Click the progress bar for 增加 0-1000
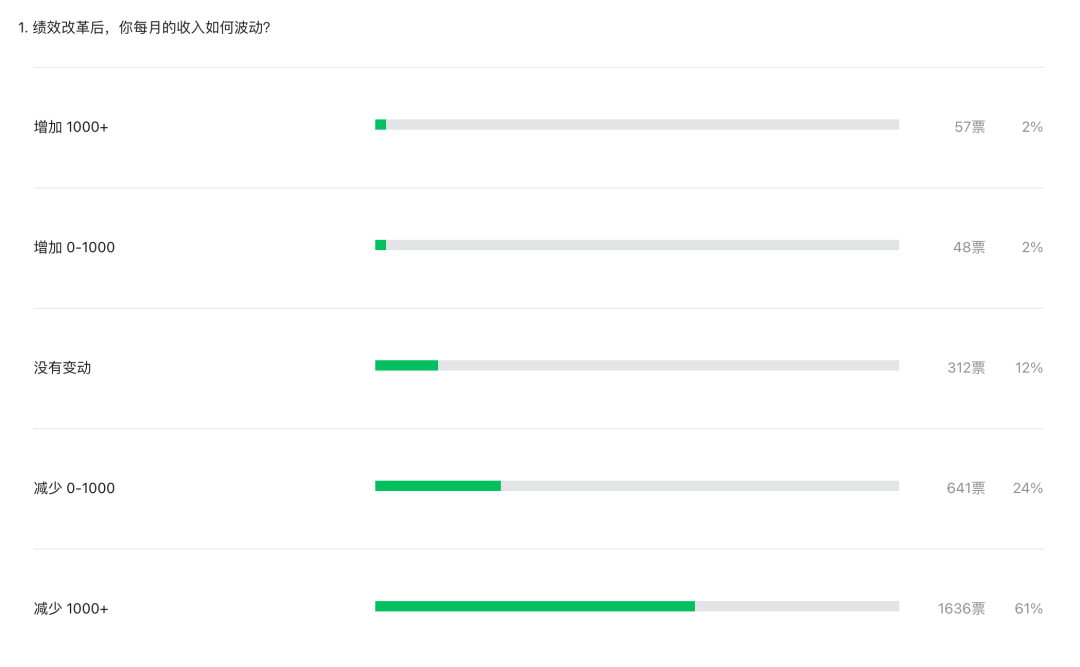The image size is (1080, 667). point(637,245)
